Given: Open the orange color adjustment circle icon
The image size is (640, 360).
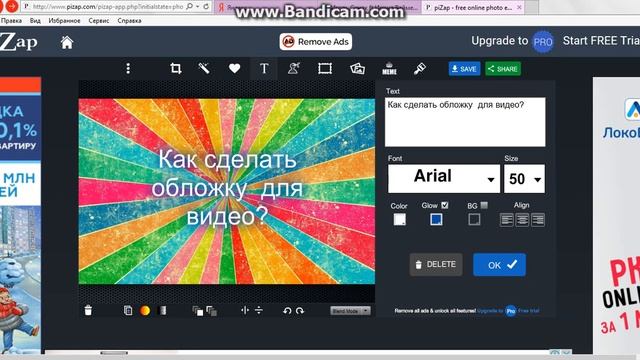Looking at the screenshot, I should (145, 311).
